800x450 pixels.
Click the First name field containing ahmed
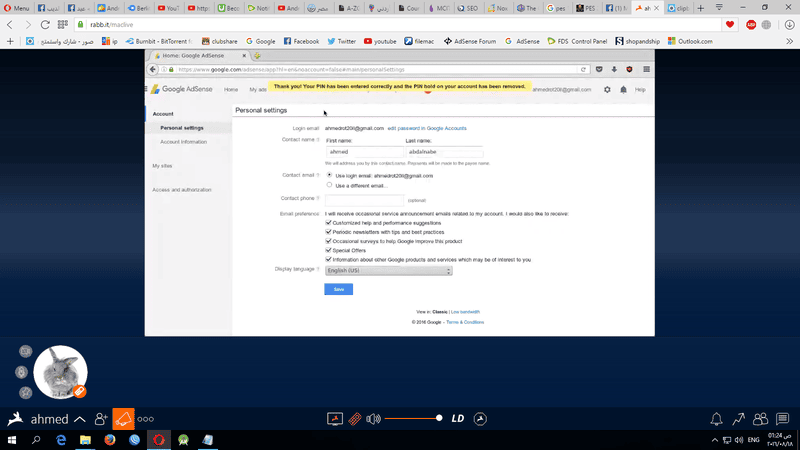(x=365, y=152)
